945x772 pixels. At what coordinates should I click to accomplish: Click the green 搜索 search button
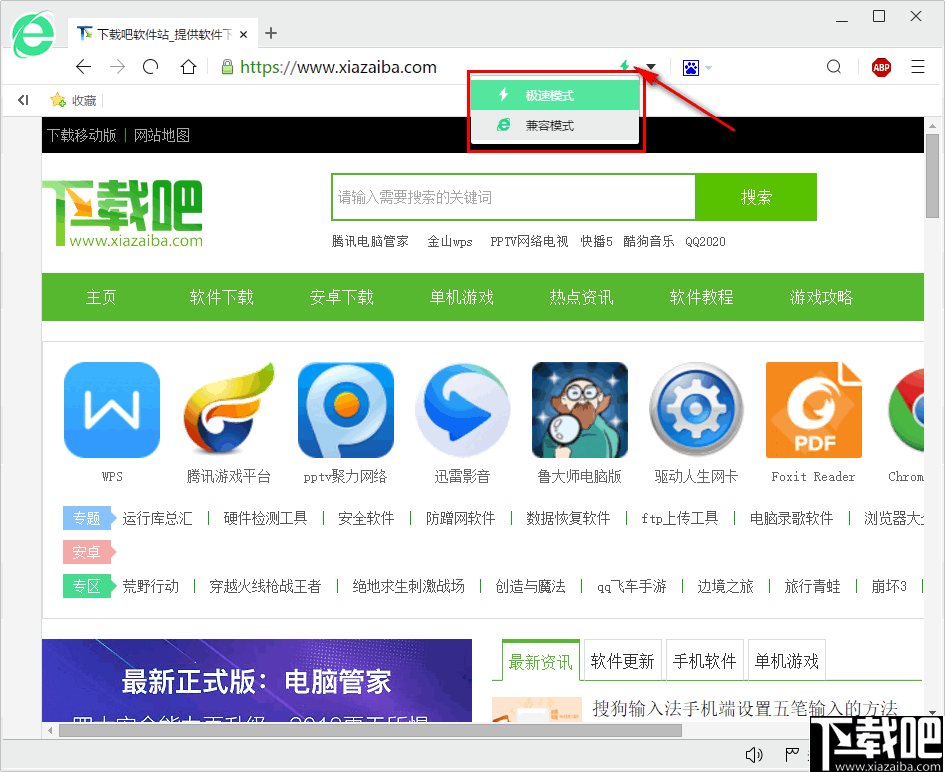[x=756, y=197]
